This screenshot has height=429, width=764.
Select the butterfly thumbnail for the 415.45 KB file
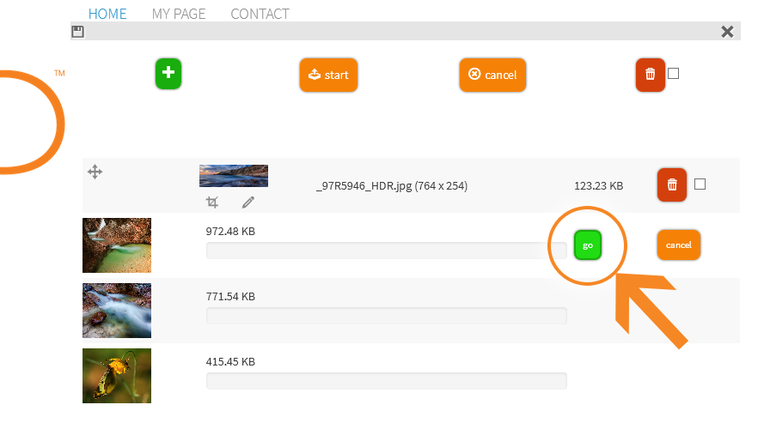pyautogui.click(x=116, y=375)
